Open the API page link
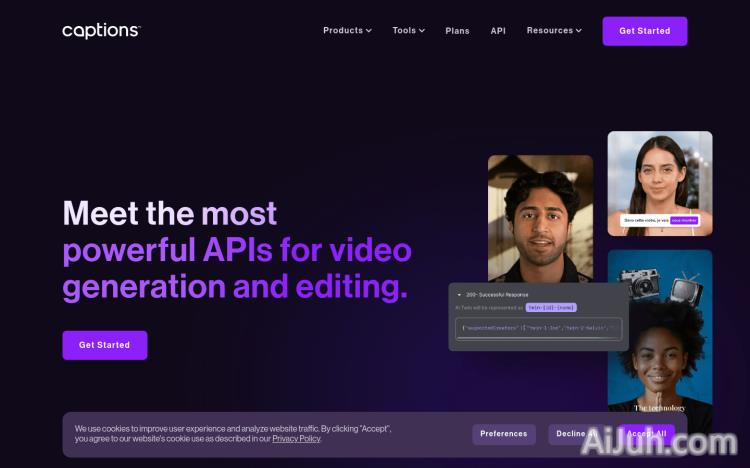Image resolution: width=750 pixels, height=468 pixels. [x=498, y=31]
